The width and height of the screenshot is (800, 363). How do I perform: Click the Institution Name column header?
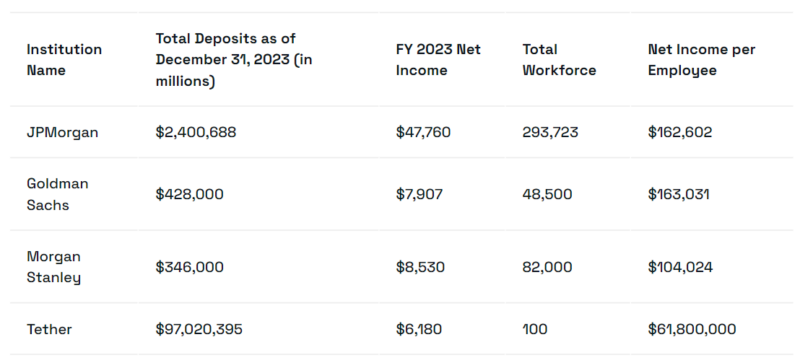click(x=64, y=60)
